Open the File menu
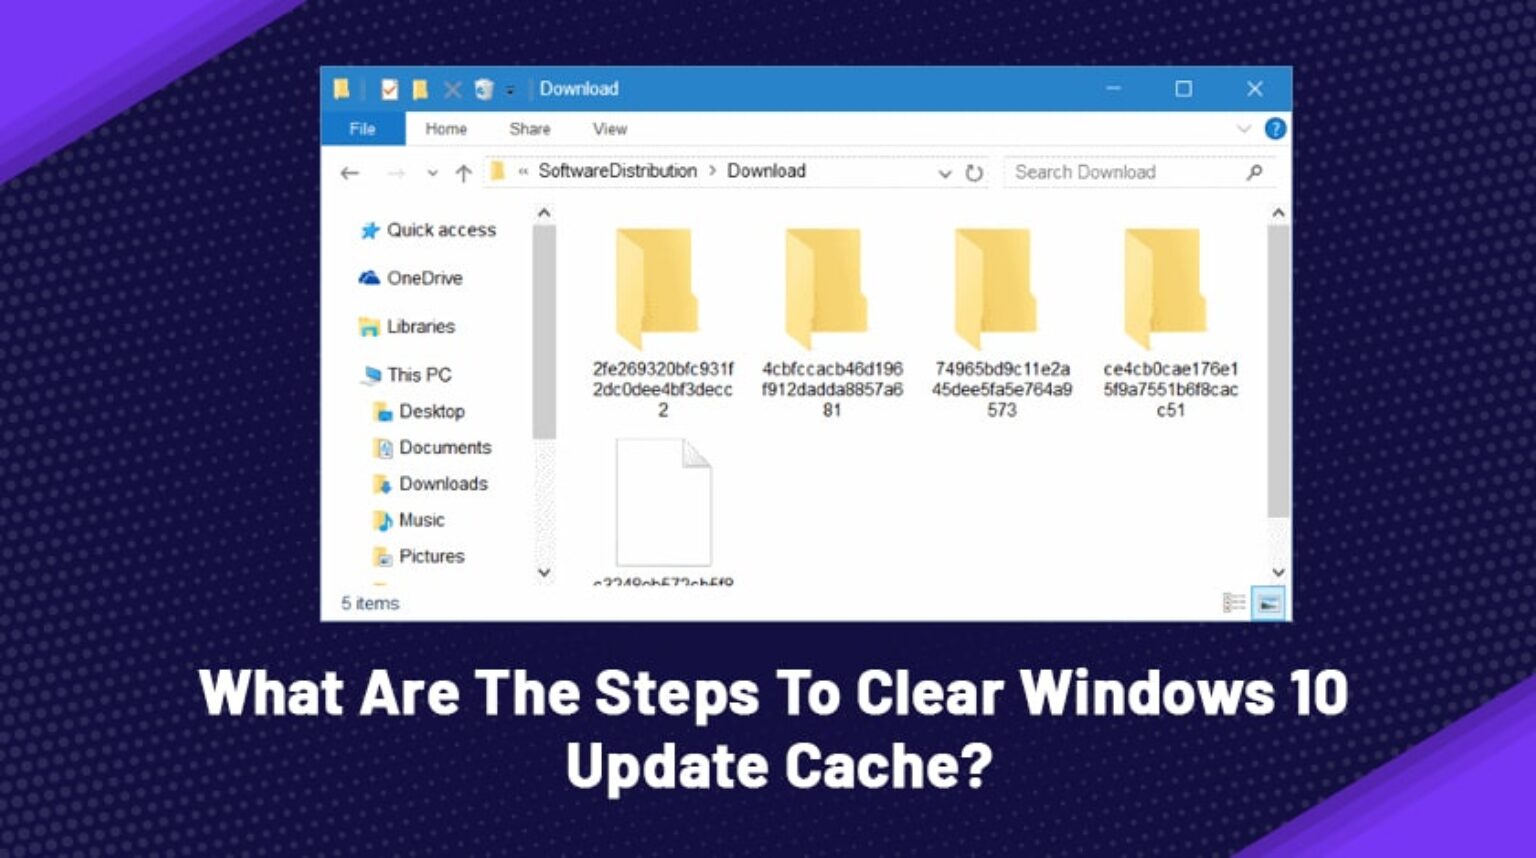Viewport: 1536px width, 858px height. pyautogui.click(x=362, y=129)
